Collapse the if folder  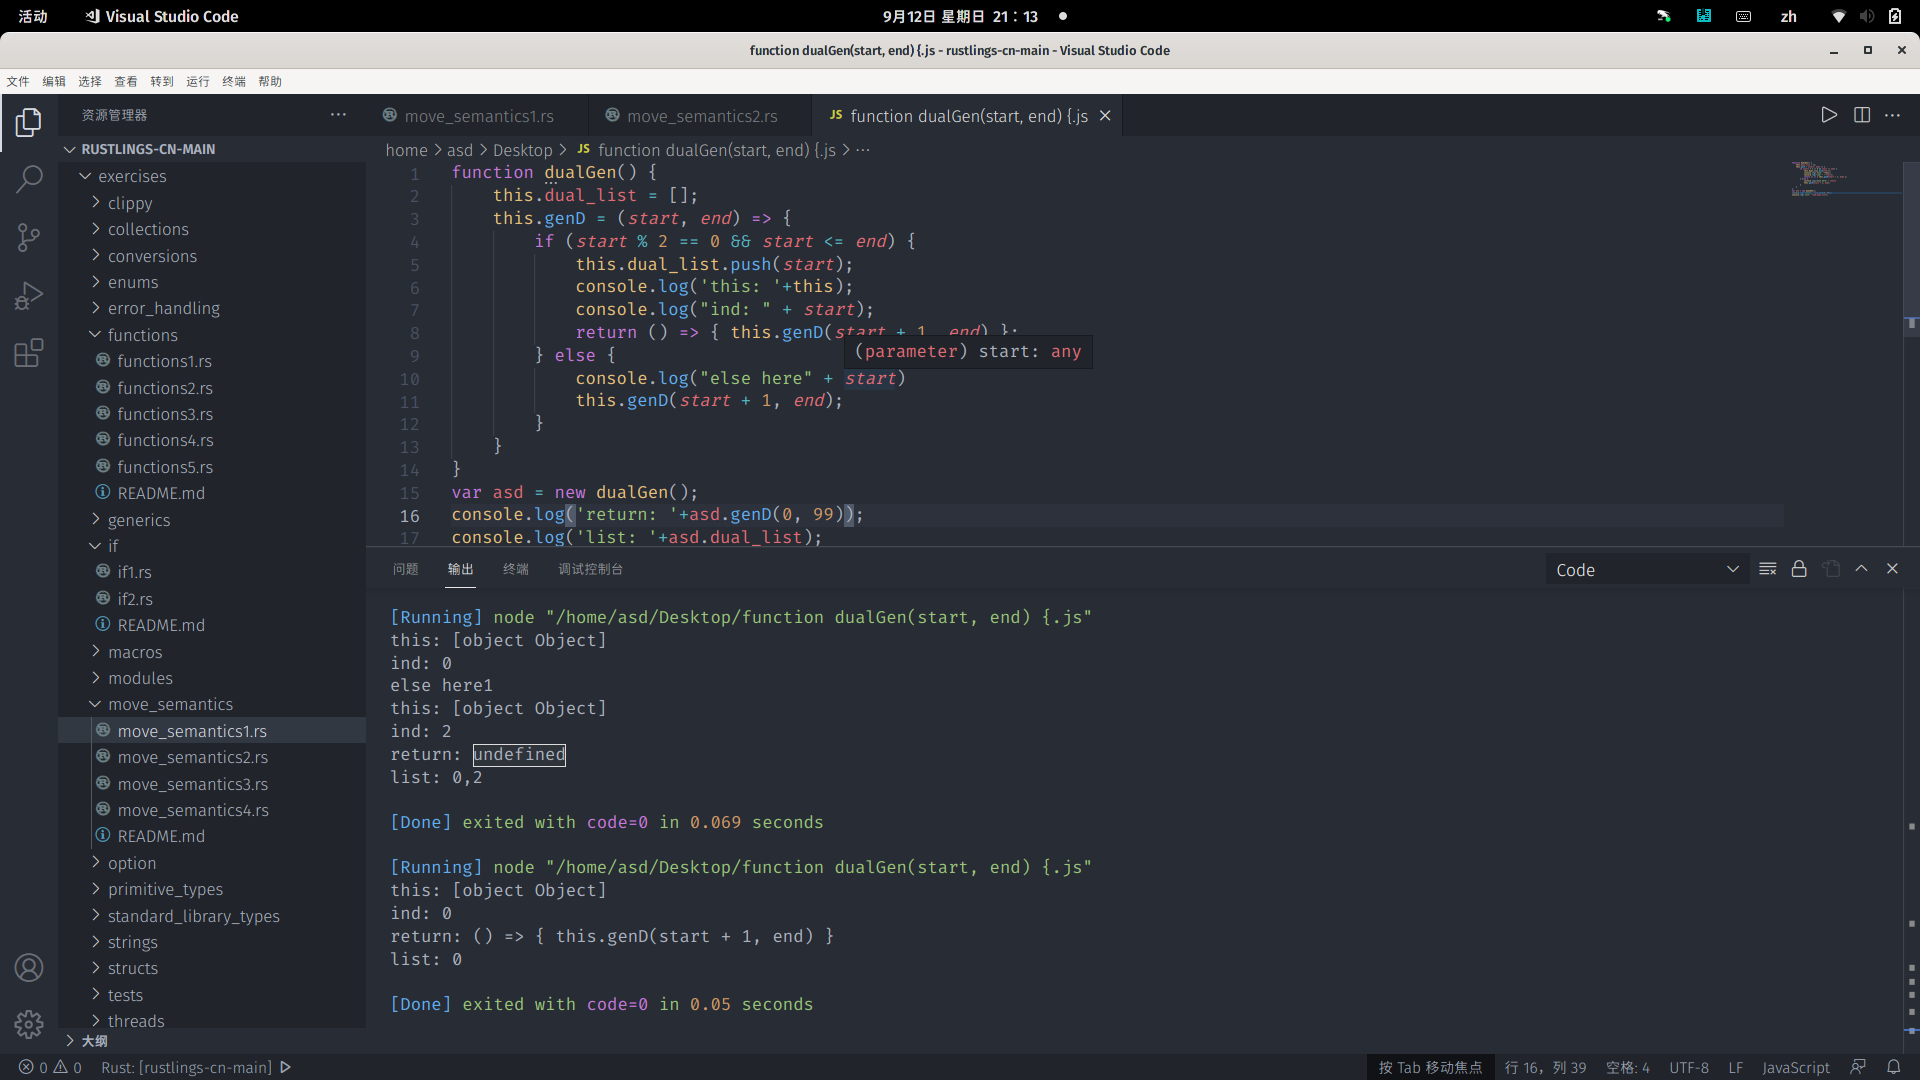pos(212,546)
